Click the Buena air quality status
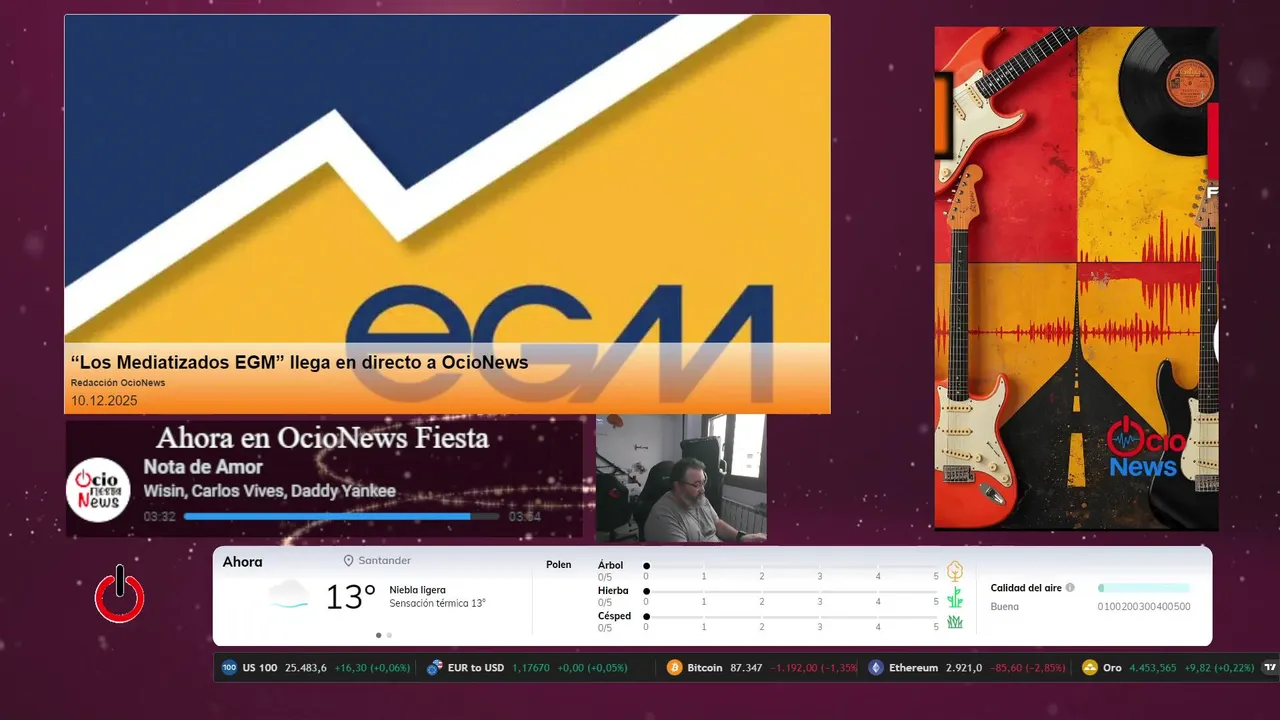Image resolution: width=1280 pixels, height=720 pixels. 1005,607
